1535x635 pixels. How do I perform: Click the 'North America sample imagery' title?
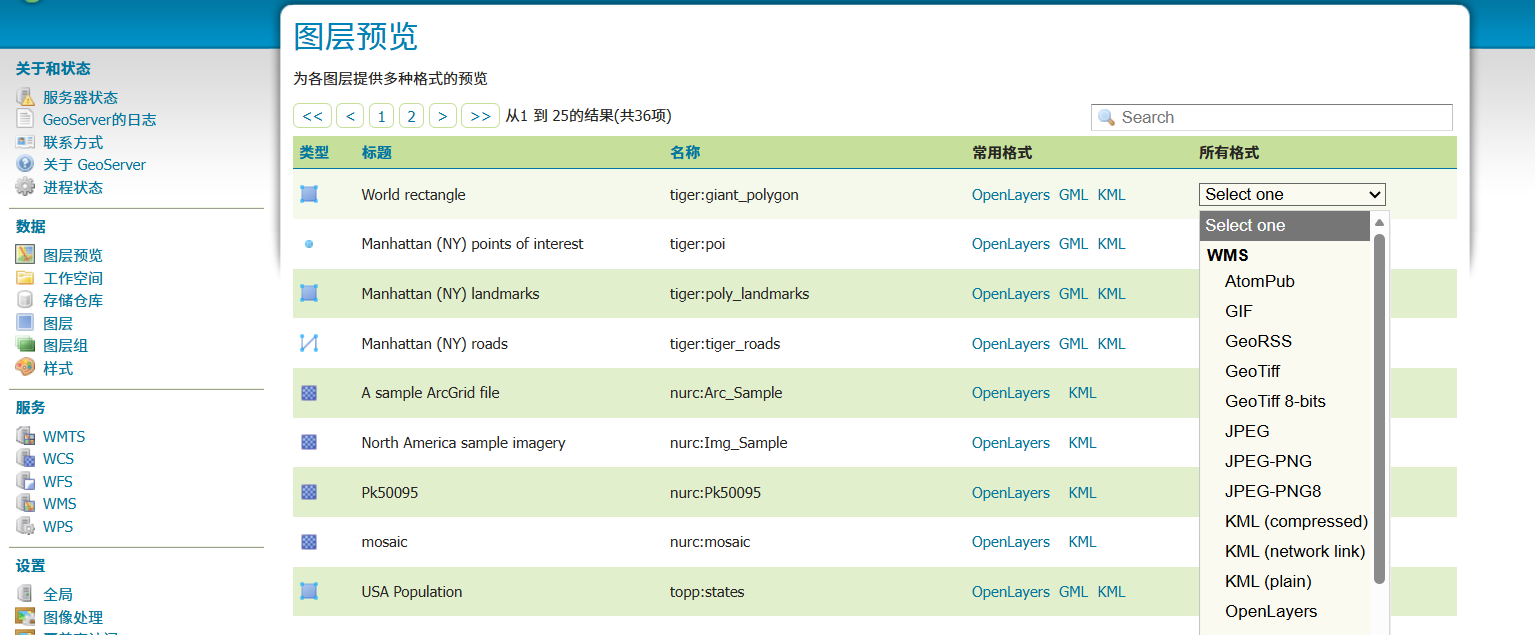click(x=463, y=442)
